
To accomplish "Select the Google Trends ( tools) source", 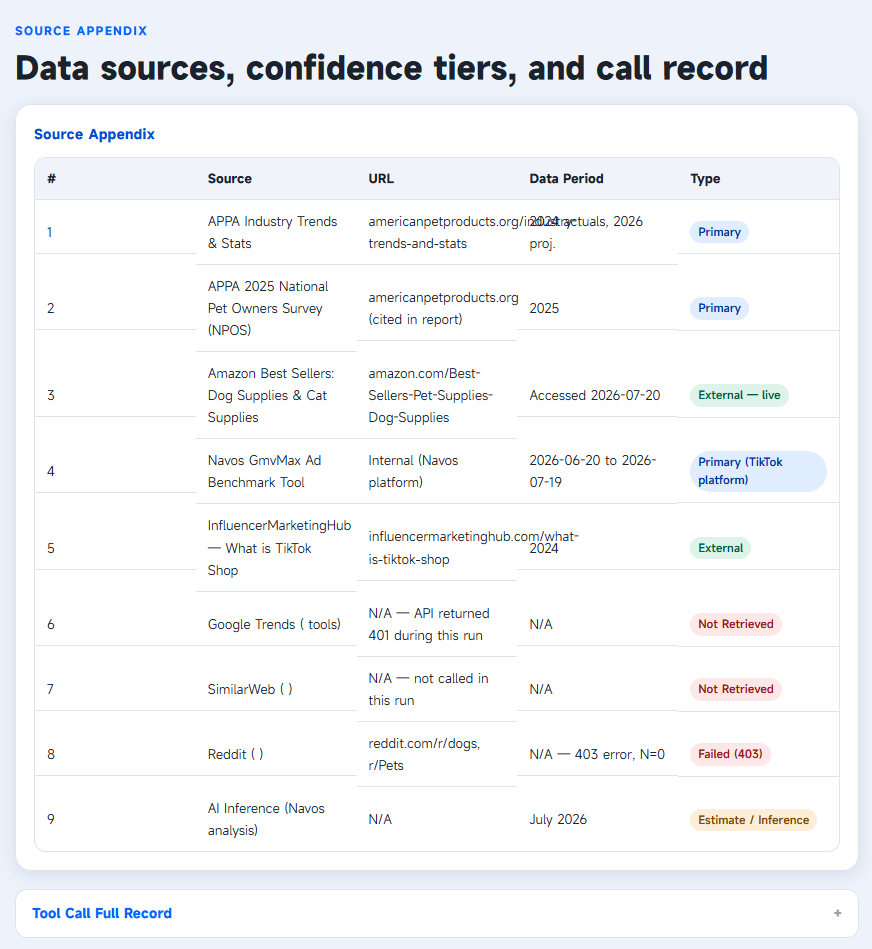I will point(274,624).
